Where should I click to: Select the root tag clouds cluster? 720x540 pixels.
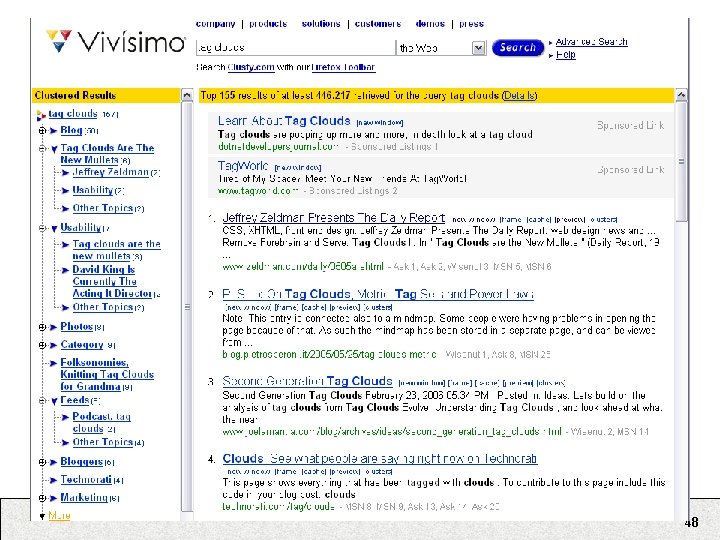pyautogui.click(x=73, y=113)
